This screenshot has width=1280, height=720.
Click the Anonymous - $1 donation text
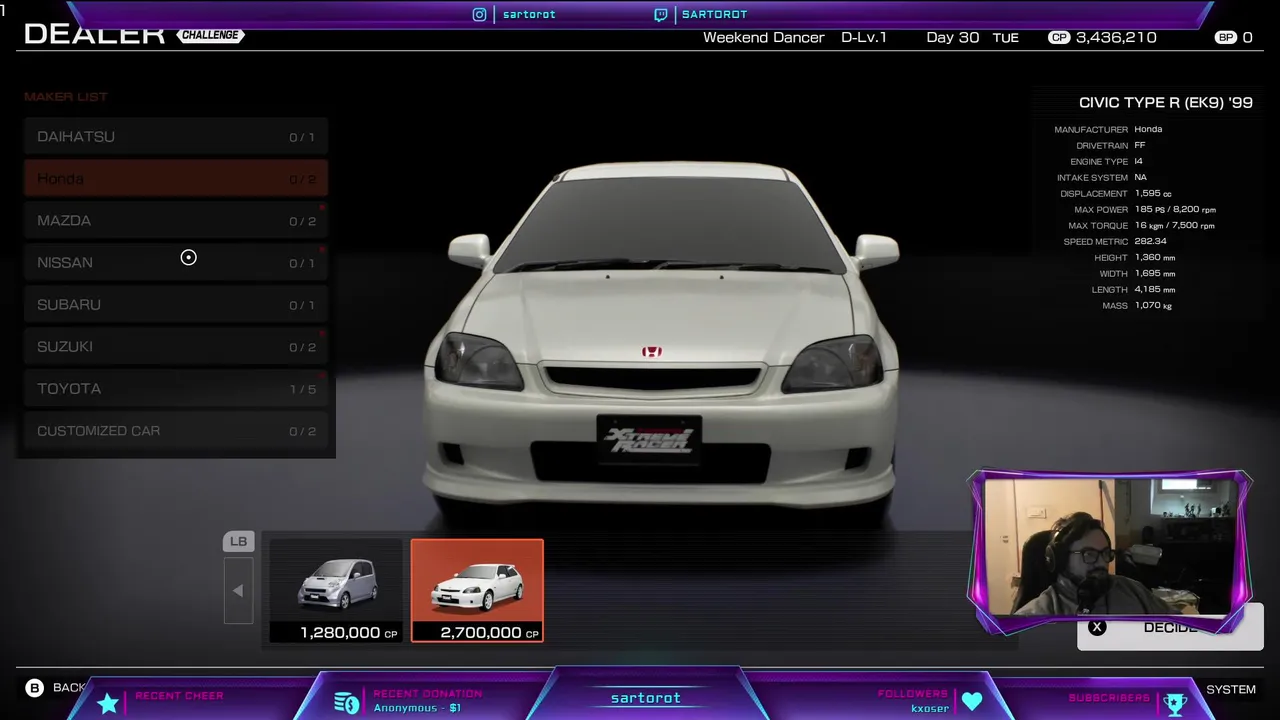(x=417, y=708)
